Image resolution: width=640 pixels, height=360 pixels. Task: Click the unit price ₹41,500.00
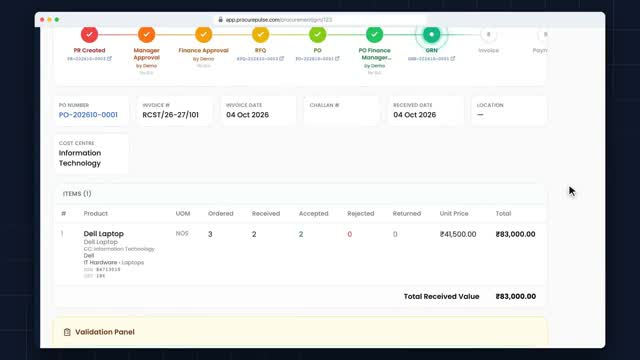(x=458, y=234)
